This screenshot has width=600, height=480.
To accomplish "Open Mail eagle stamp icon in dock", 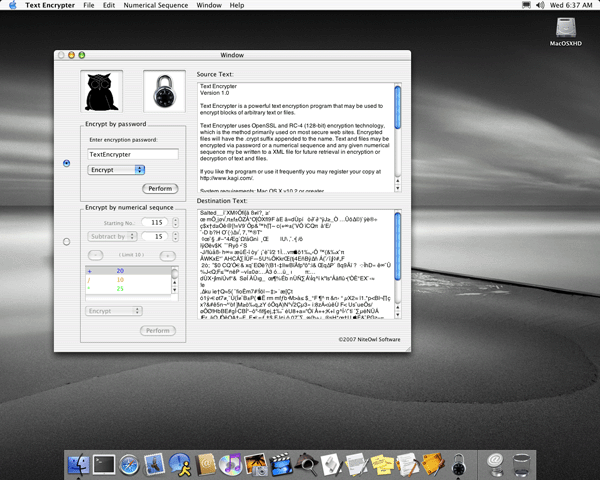I will [x=154, y=464].
